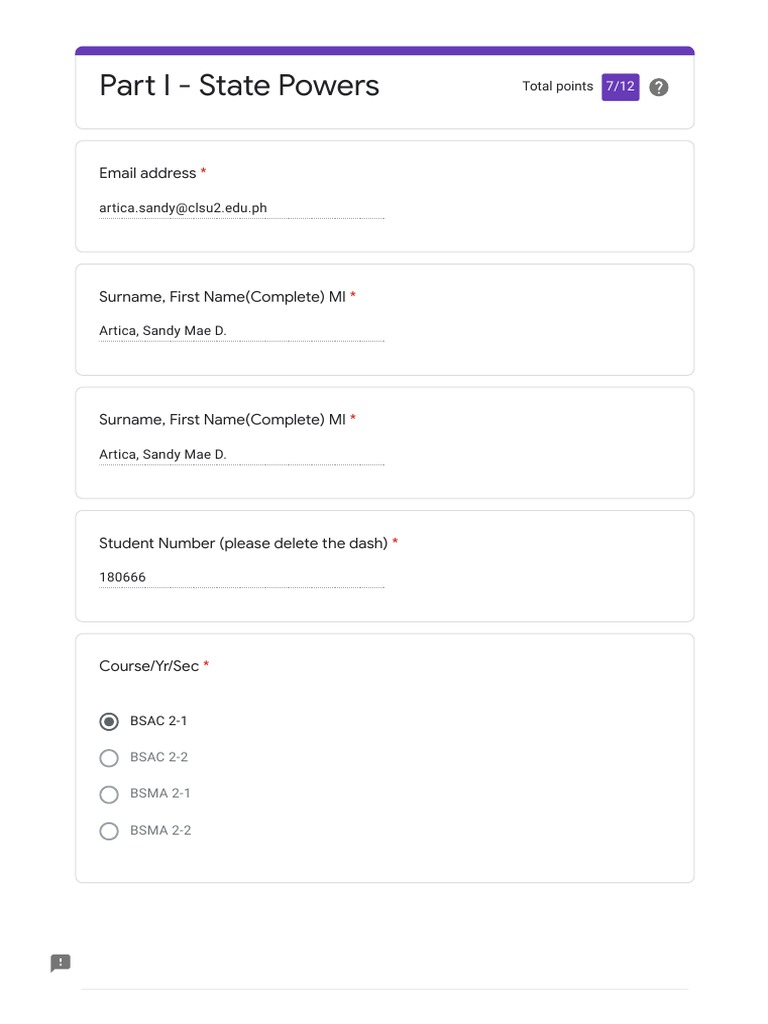The width and height of the screenshot is (768, 1024).
Task: Click the BSMA 2-1 option label
Action: pos(160,793)
